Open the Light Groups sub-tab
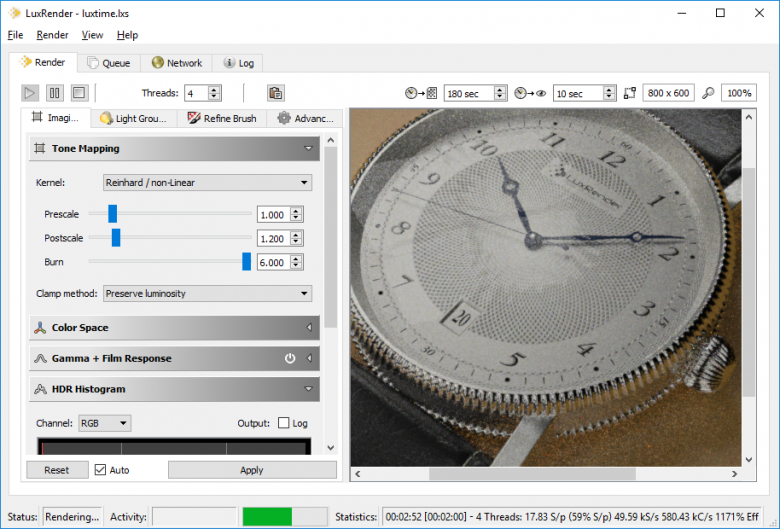The width and height of the screenshot is (780, 529). (x=133, y=118)
